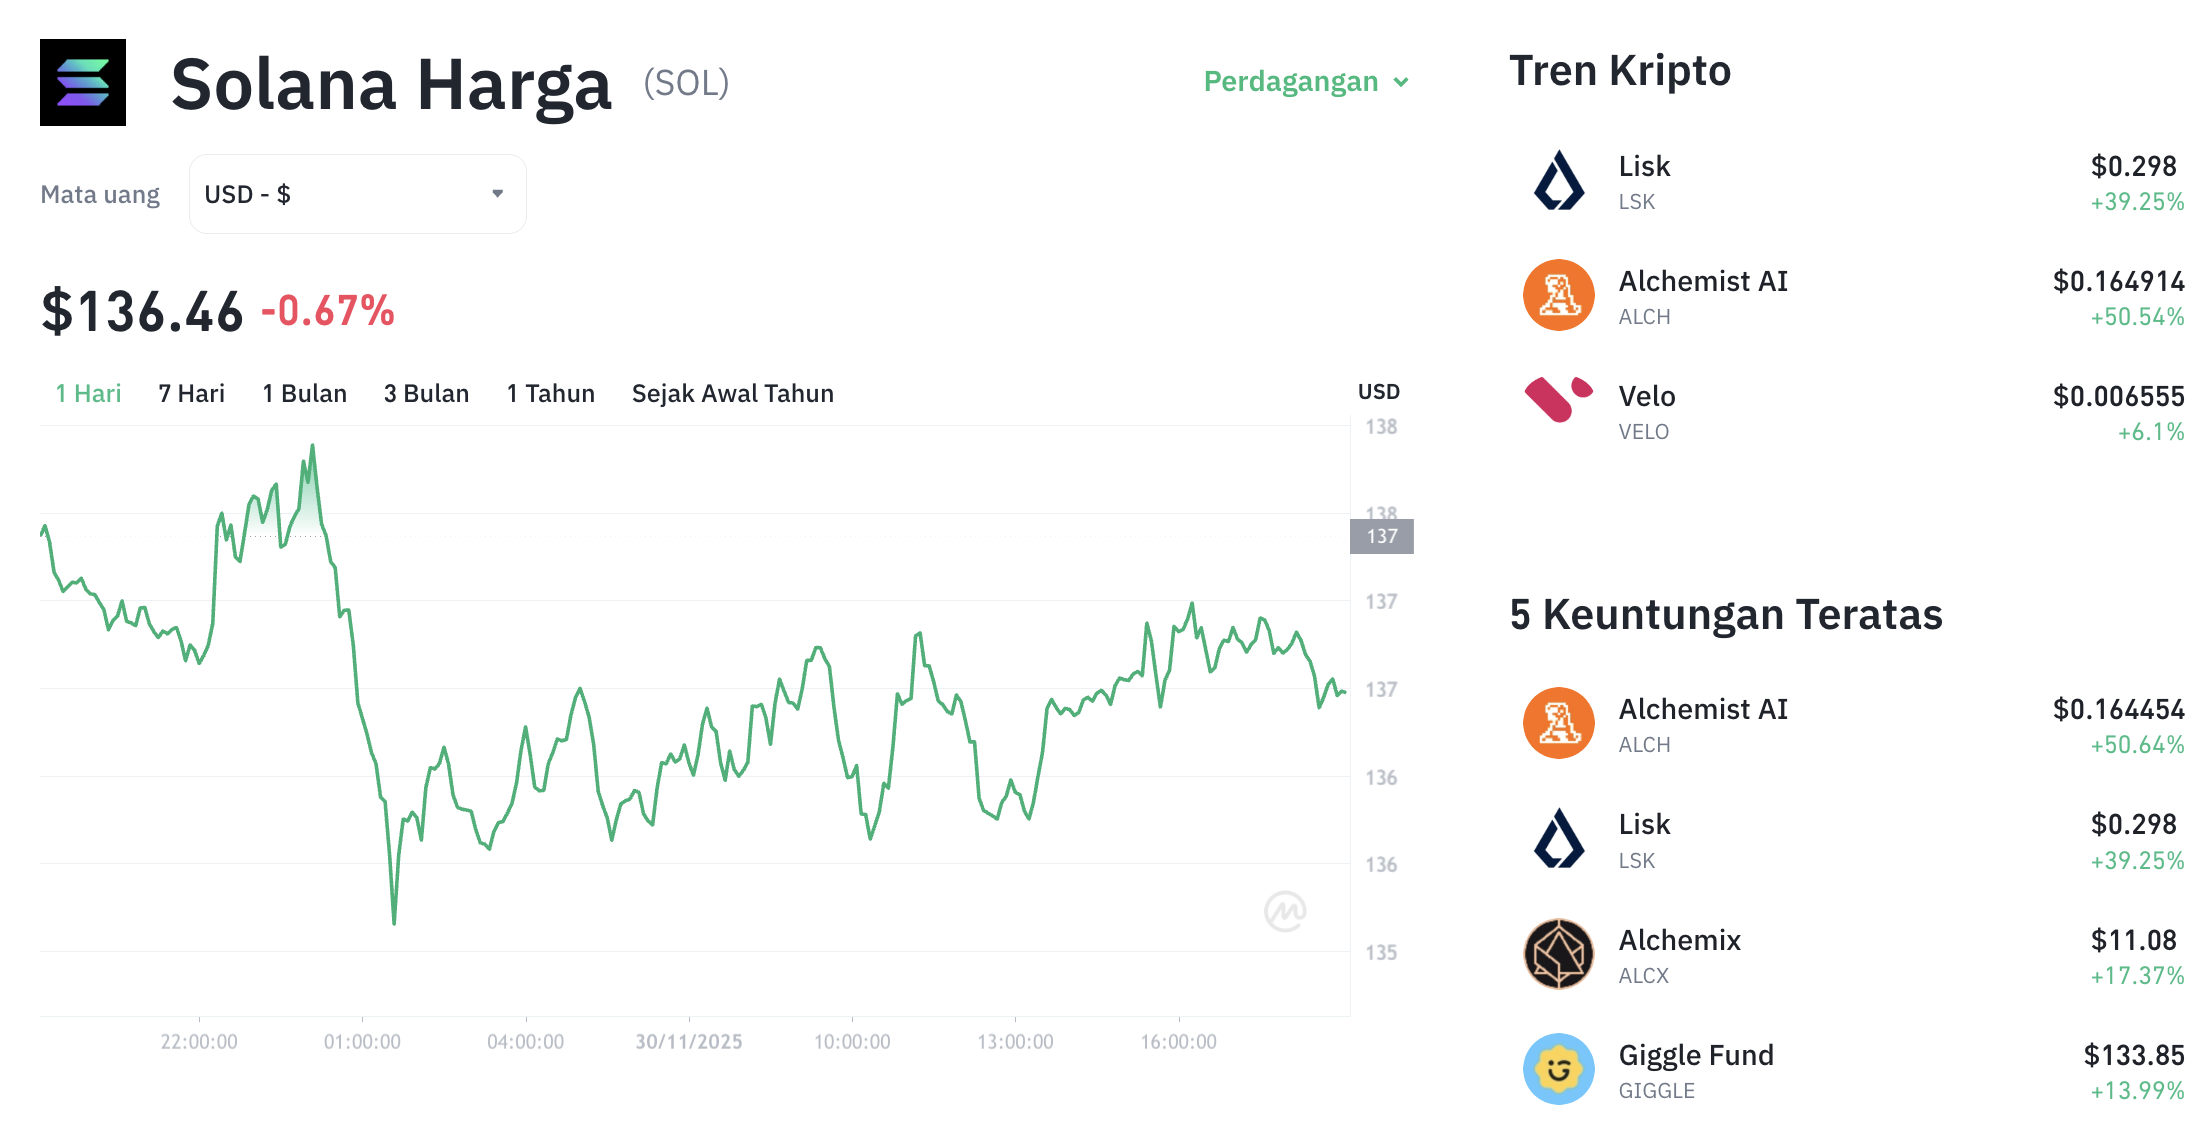Switch to the 7 Hari chart view
The height and width of the screenshot is (1122, 2206).
[x=191, y=393]
